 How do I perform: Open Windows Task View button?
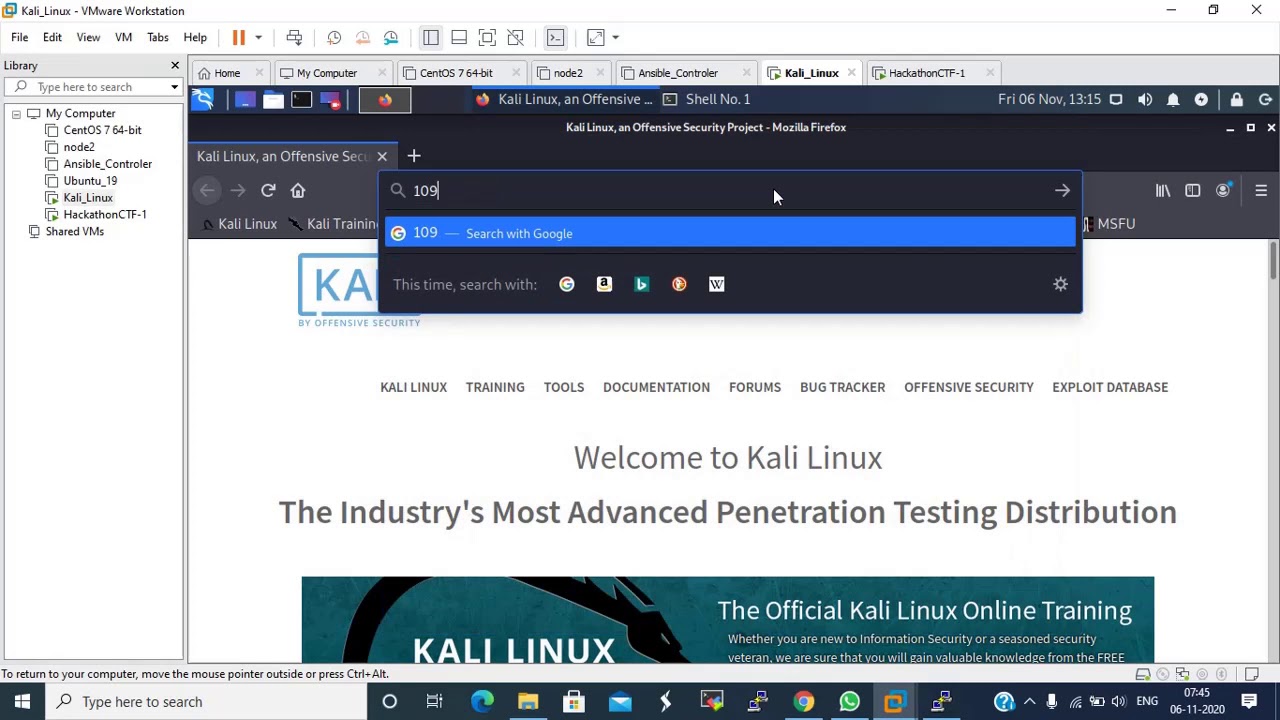pyautogui.click(x=434, y=701)
